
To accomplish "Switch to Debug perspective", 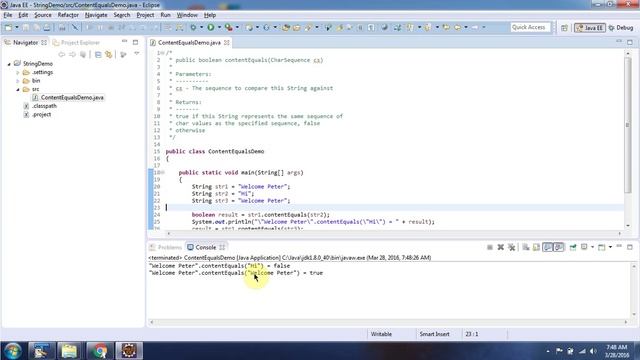I will 620,28.
